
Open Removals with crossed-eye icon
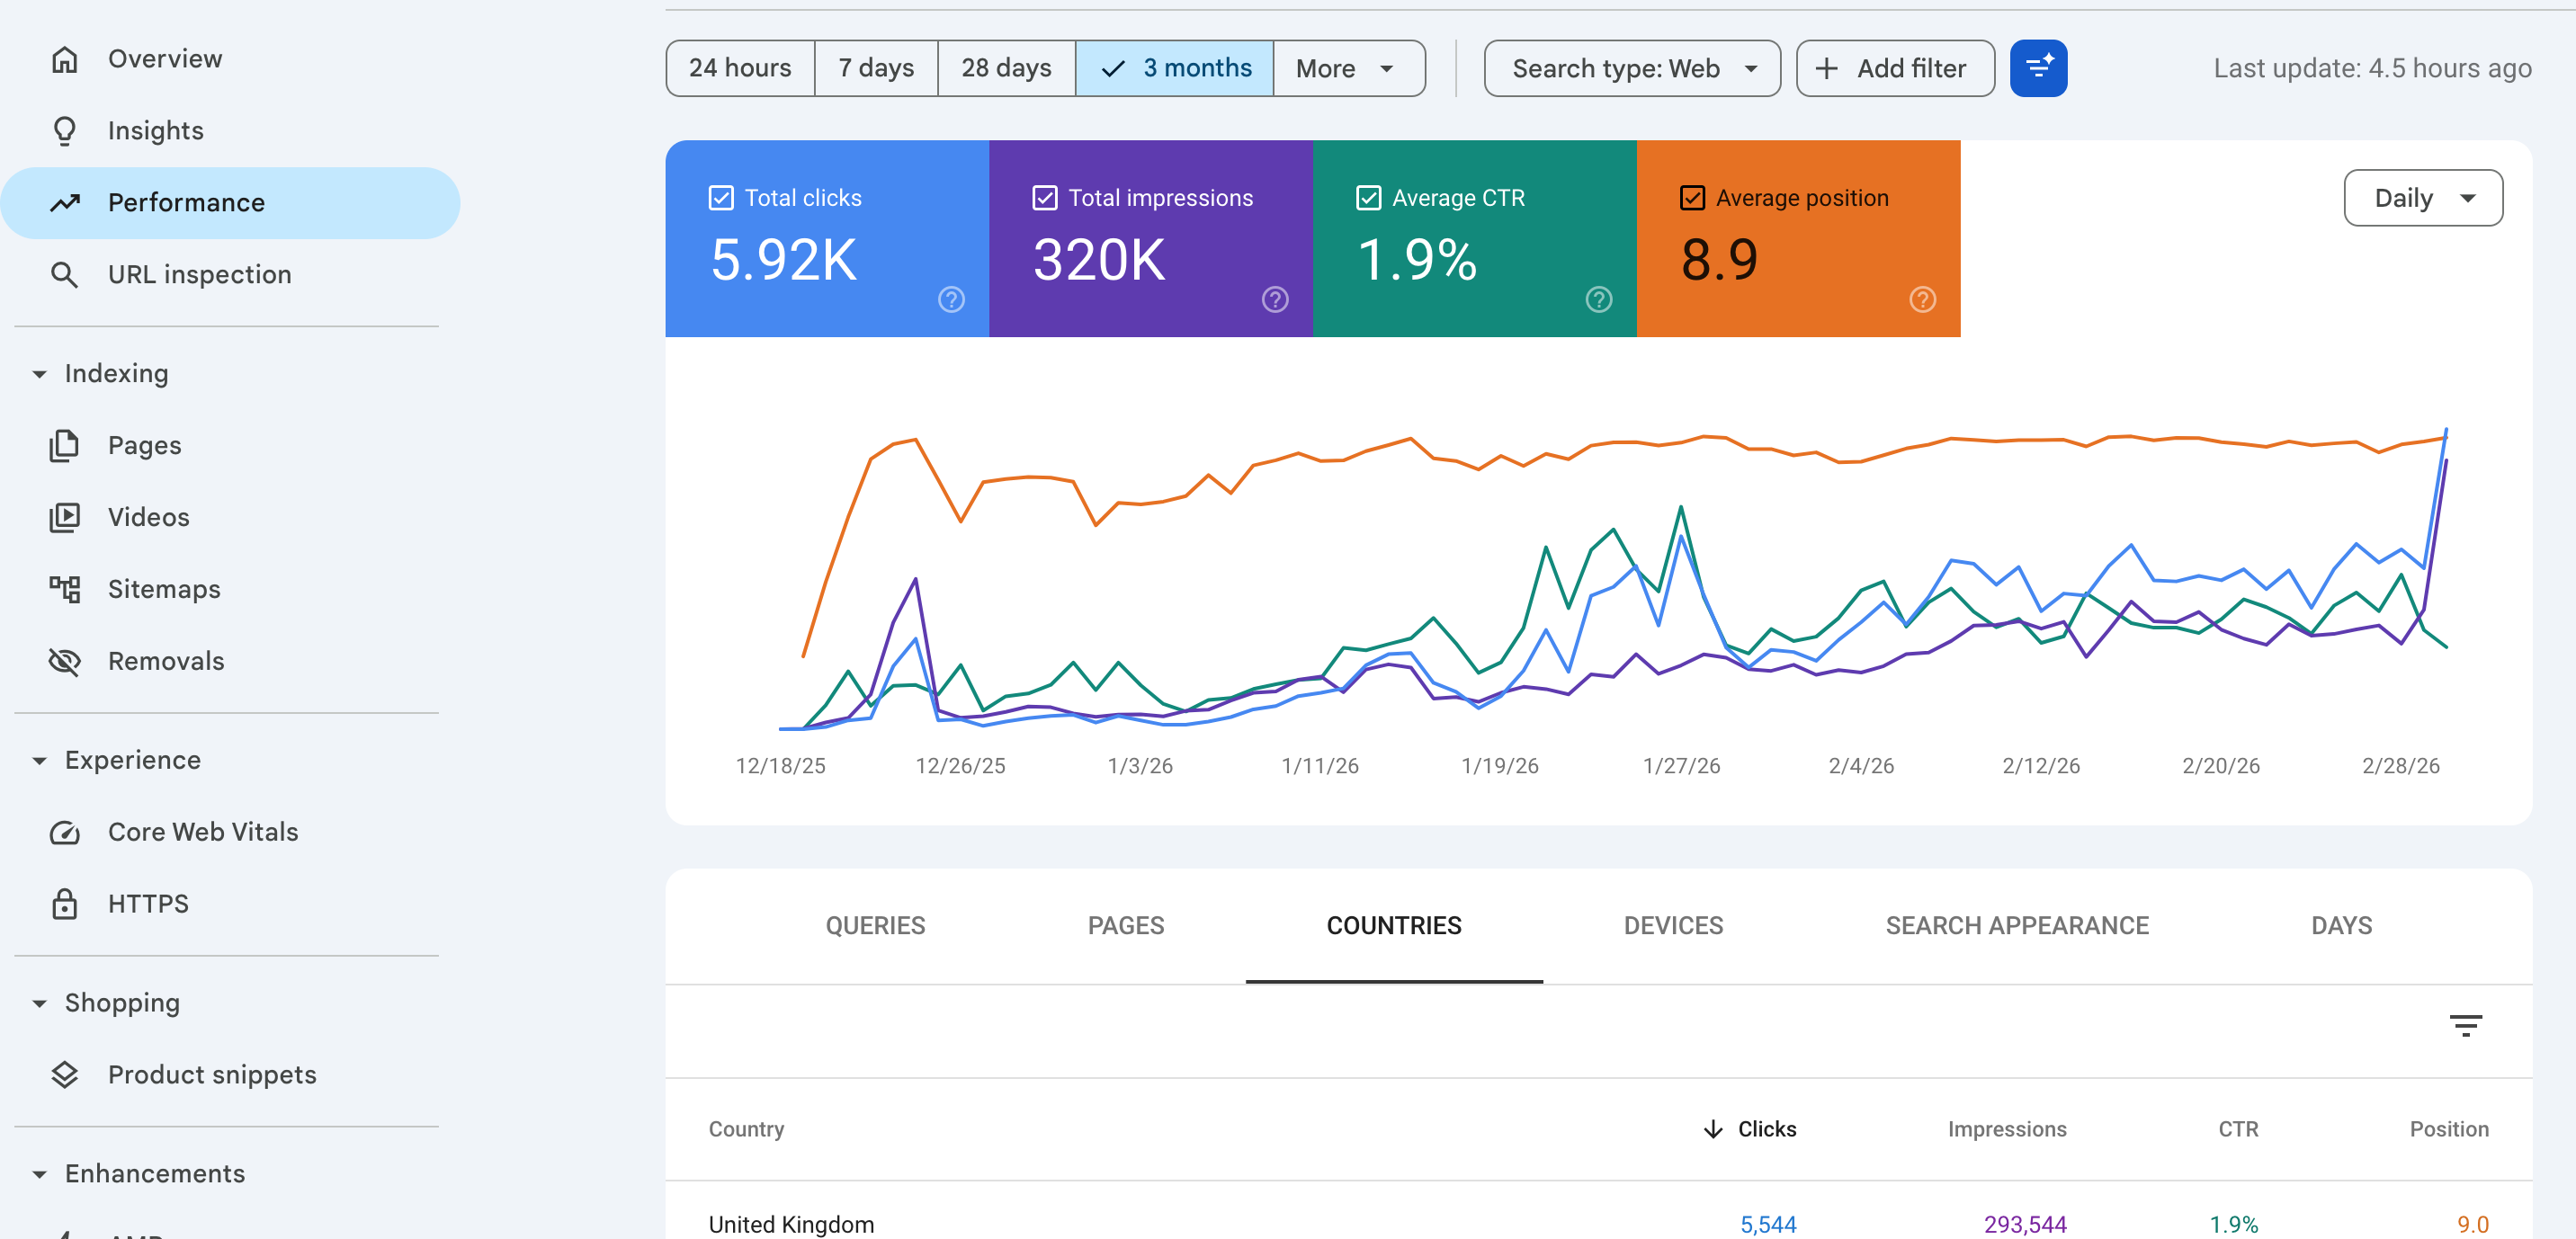pyautogui.click(x=64, y=661)
